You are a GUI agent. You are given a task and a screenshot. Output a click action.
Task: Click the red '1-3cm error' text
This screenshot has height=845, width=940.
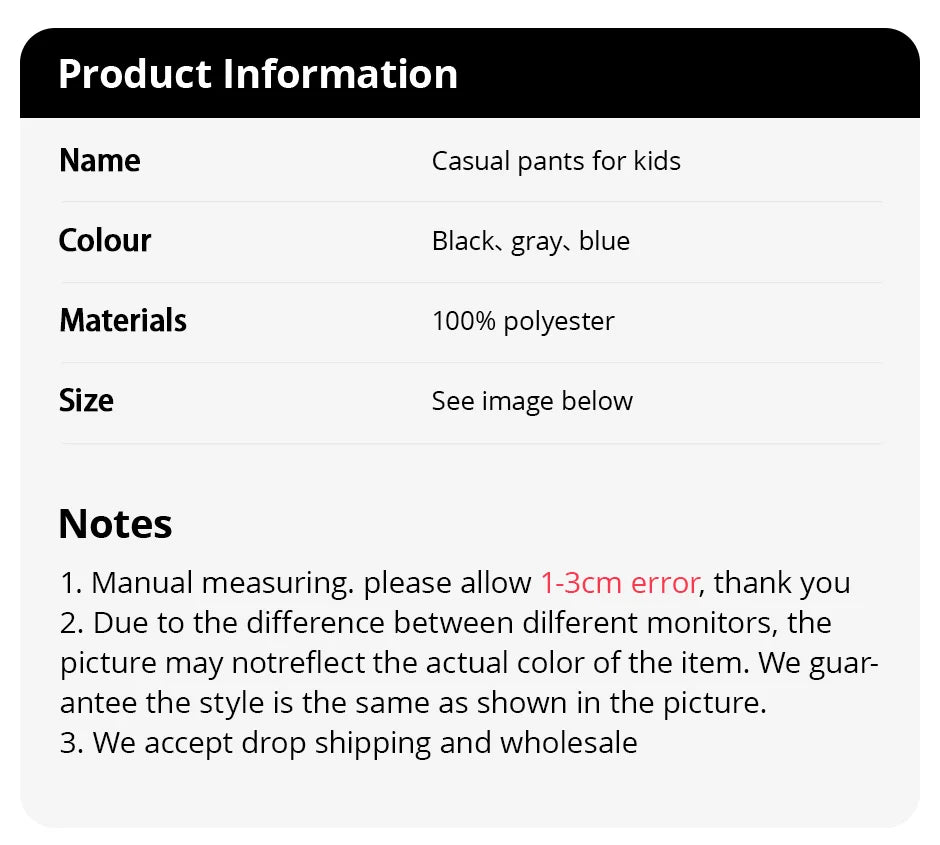coord(620,583)
